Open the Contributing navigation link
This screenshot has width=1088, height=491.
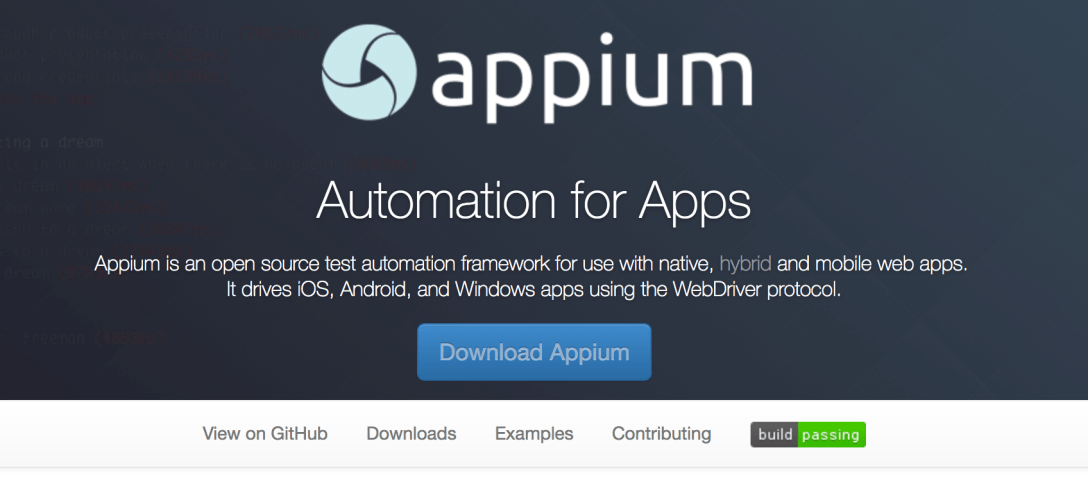(661, 434)
